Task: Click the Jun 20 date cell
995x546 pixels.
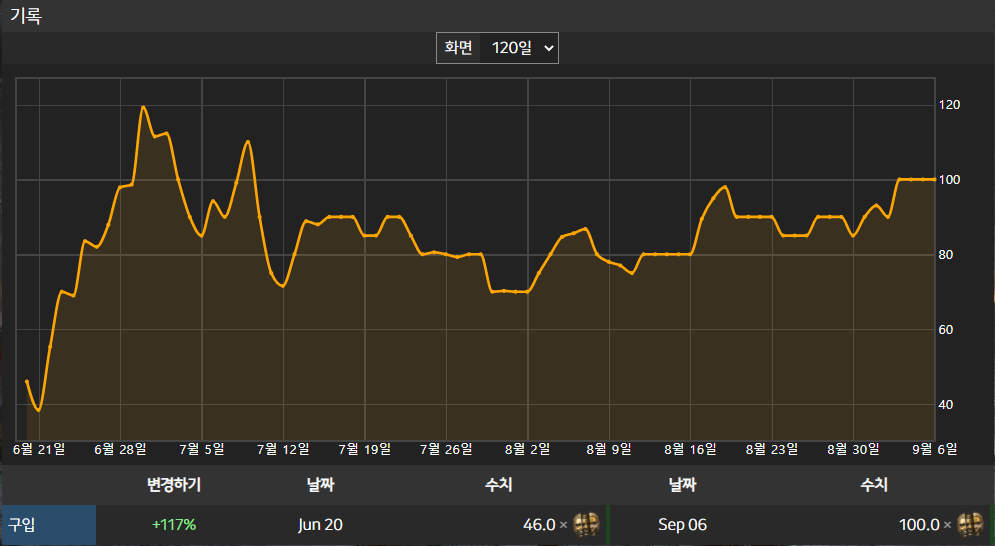Action: pos(320,525)
